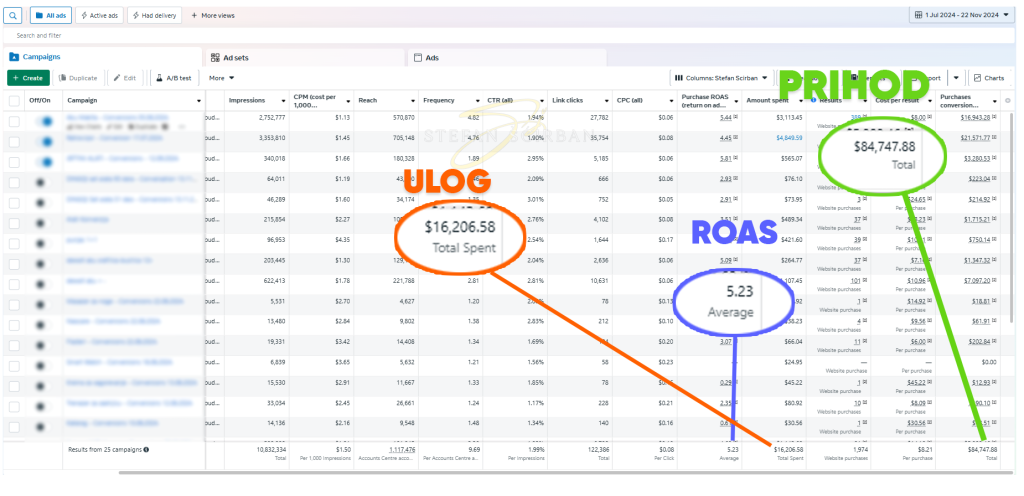The height and width of the screenshot is (496, 1024).
Task: Click the Impressions column header
Action: coord(246,101)
